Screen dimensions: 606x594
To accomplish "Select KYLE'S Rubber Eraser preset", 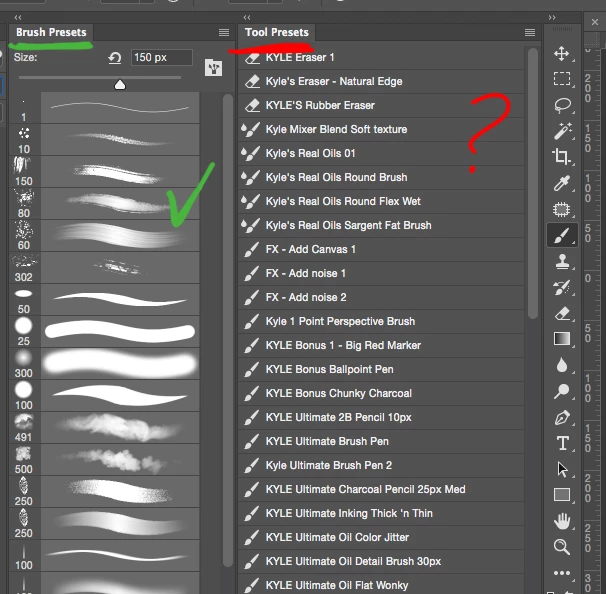I will coord(381,106).
